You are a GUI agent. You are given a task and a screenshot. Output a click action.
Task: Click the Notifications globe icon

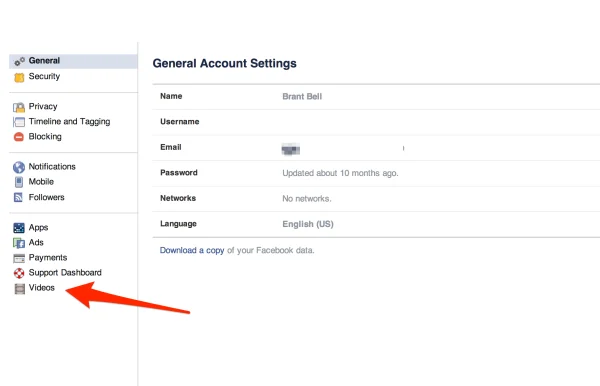tap(19, 167)
